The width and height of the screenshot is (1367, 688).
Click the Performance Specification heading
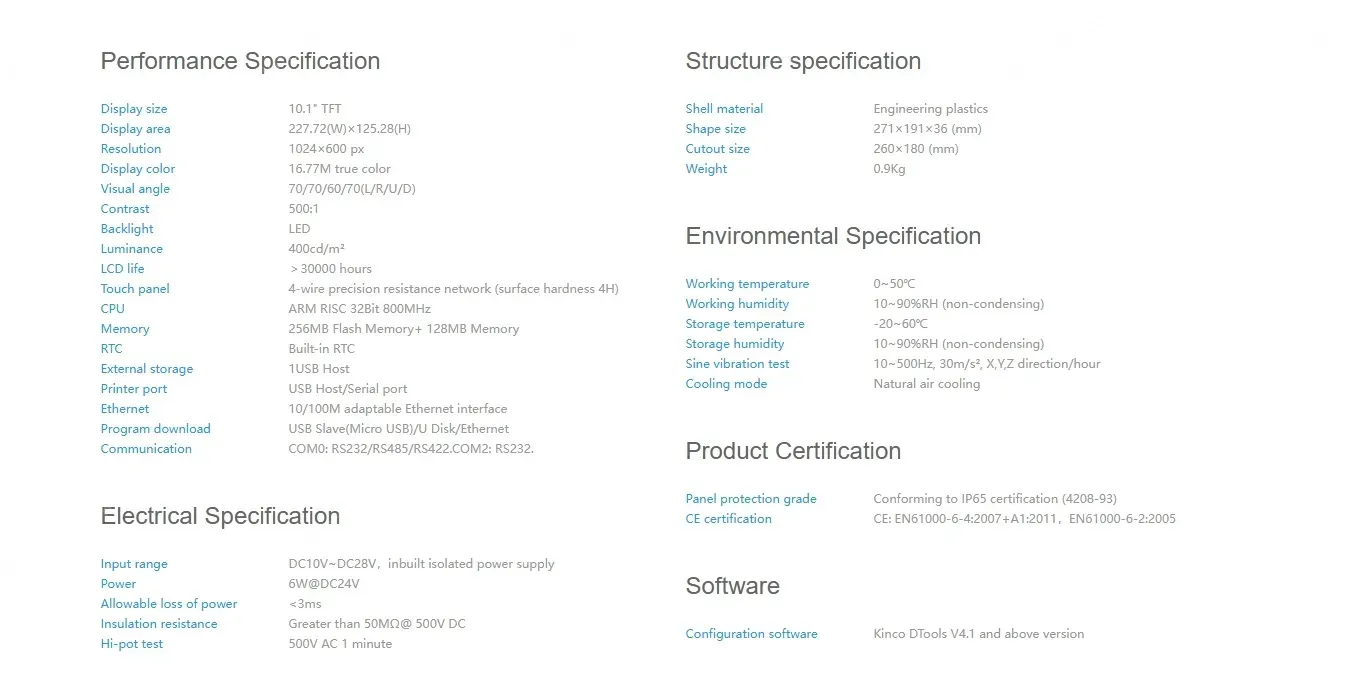coord(240,61)
